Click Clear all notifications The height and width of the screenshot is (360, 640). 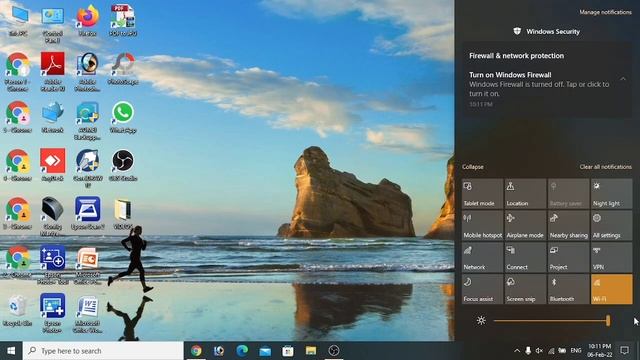[605, 167]
